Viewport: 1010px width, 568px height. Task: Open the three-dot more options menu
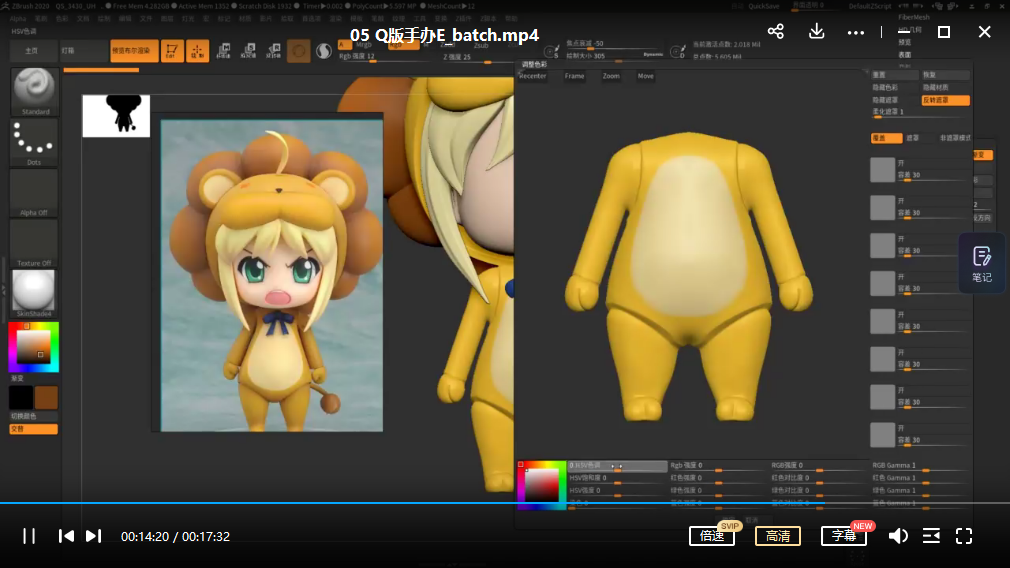pyautogui.click(x=855, y=32)
